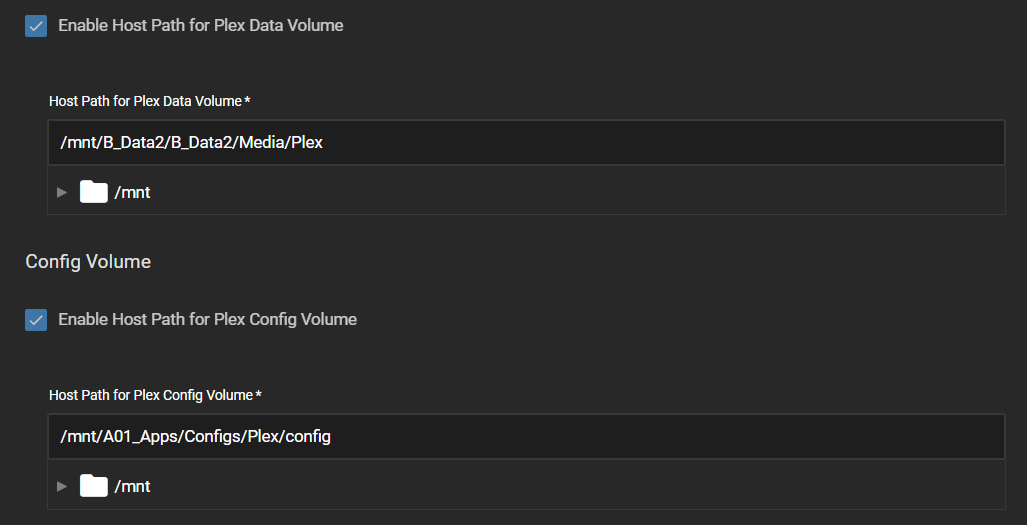Choose the /mnt text entry under Data Volume path
Viewport: 1027px width, 525px height.
[132, 192]
